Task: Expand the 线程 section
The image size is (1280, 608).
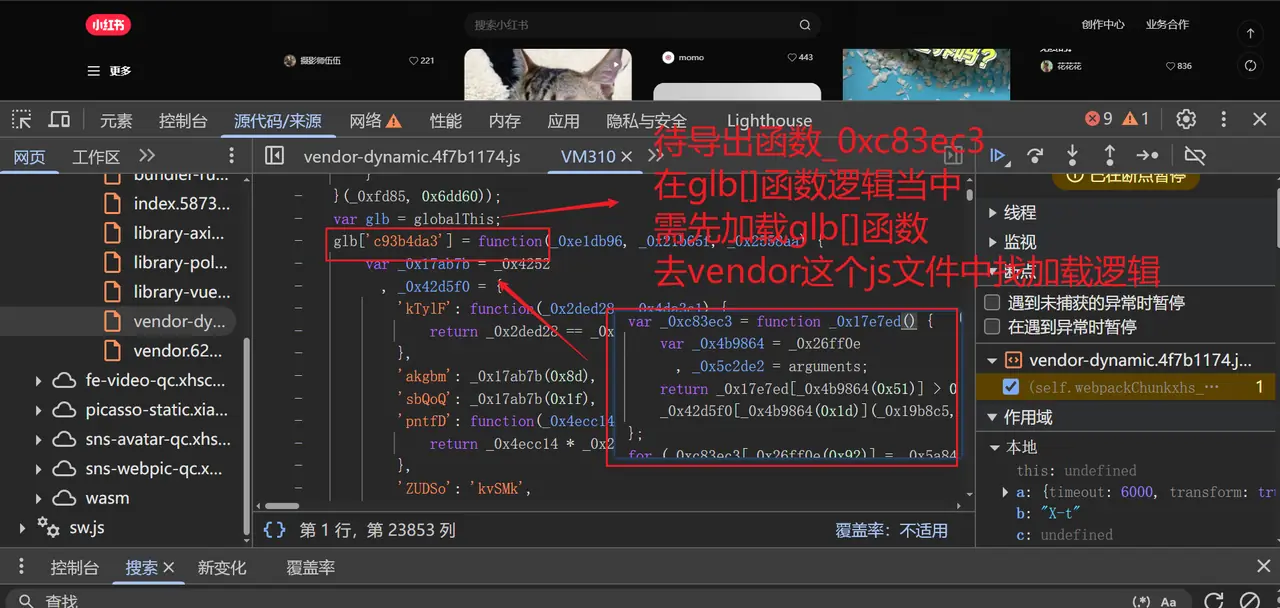Action: [993, 213]
